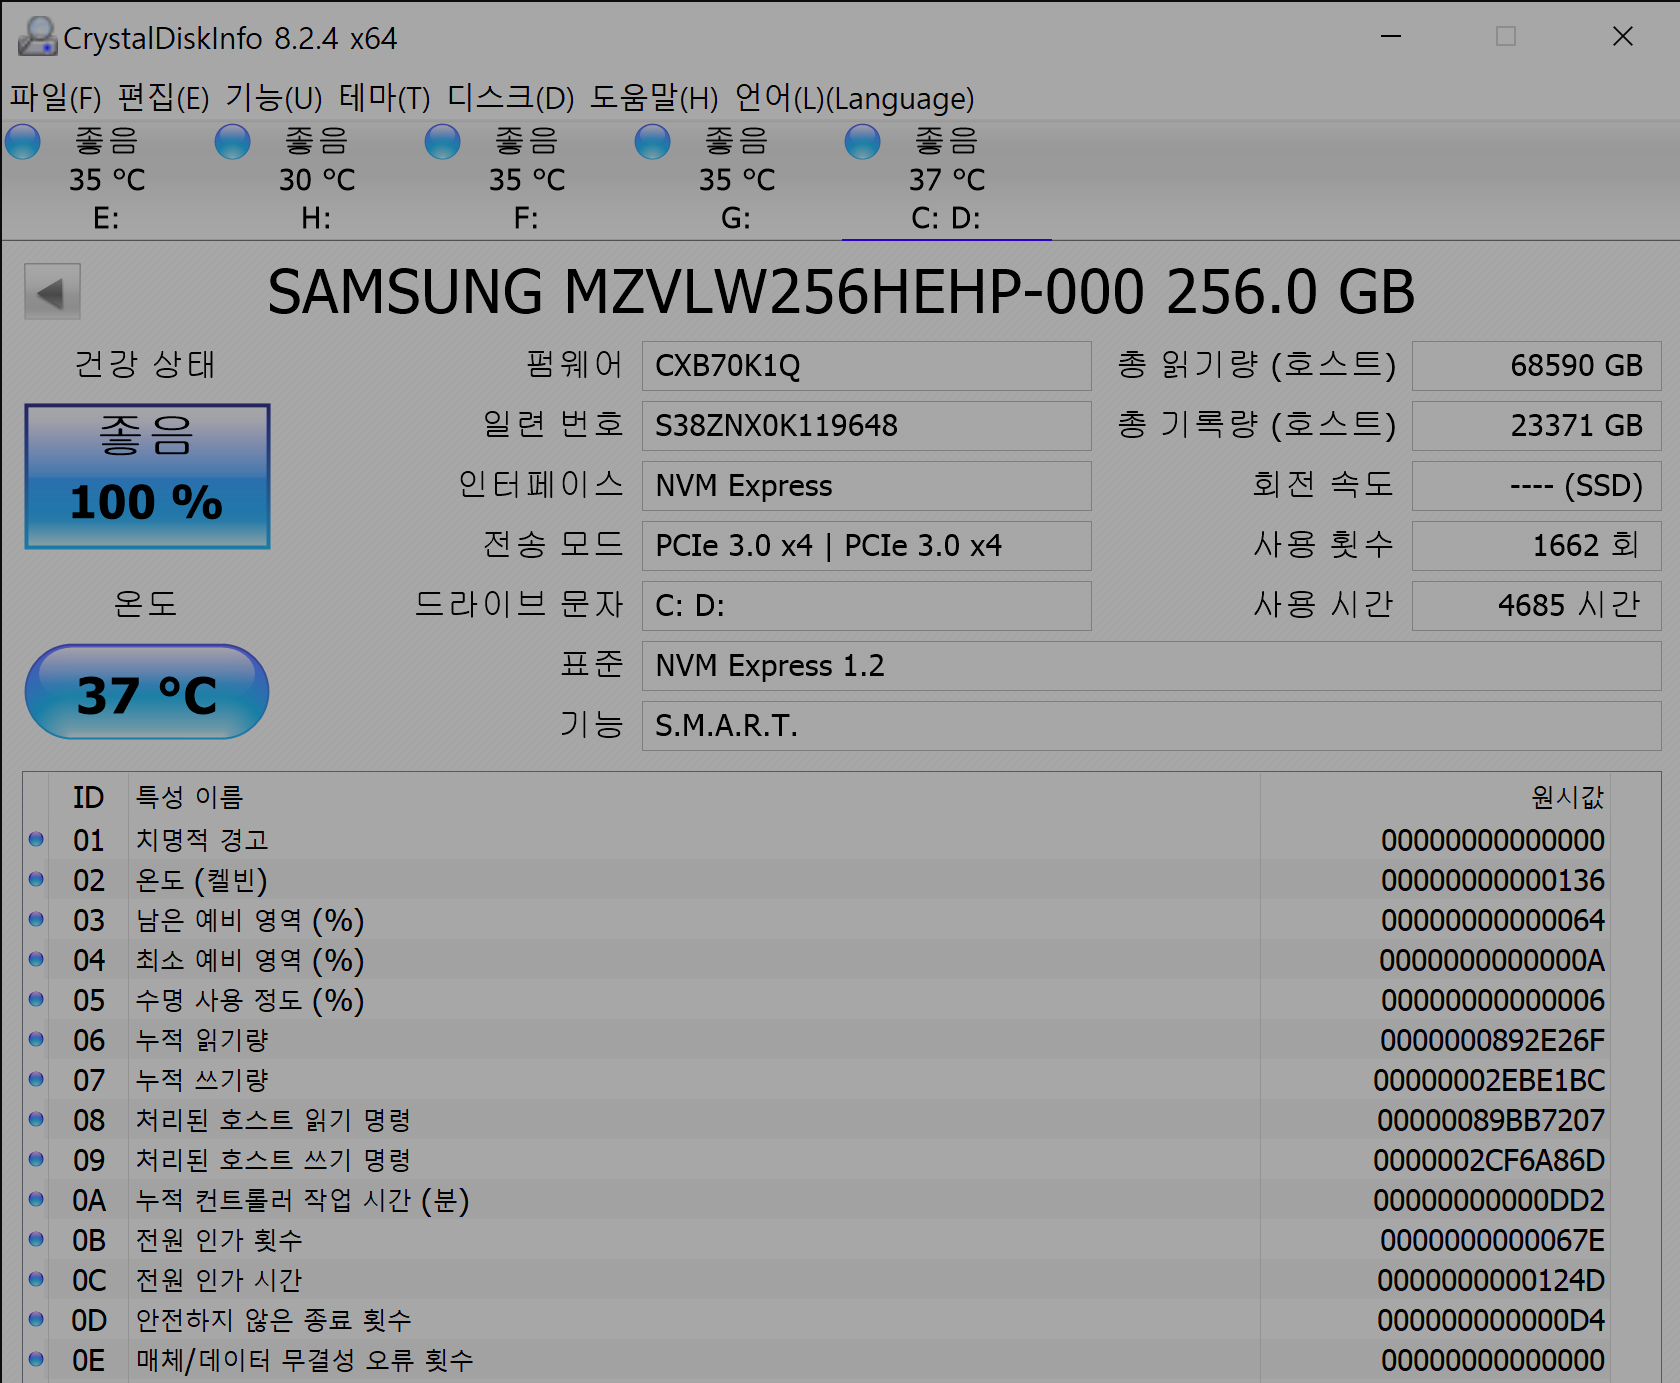
Task: Select raw value 0000000892E26F
Action: click(x=1493, y=1040)
